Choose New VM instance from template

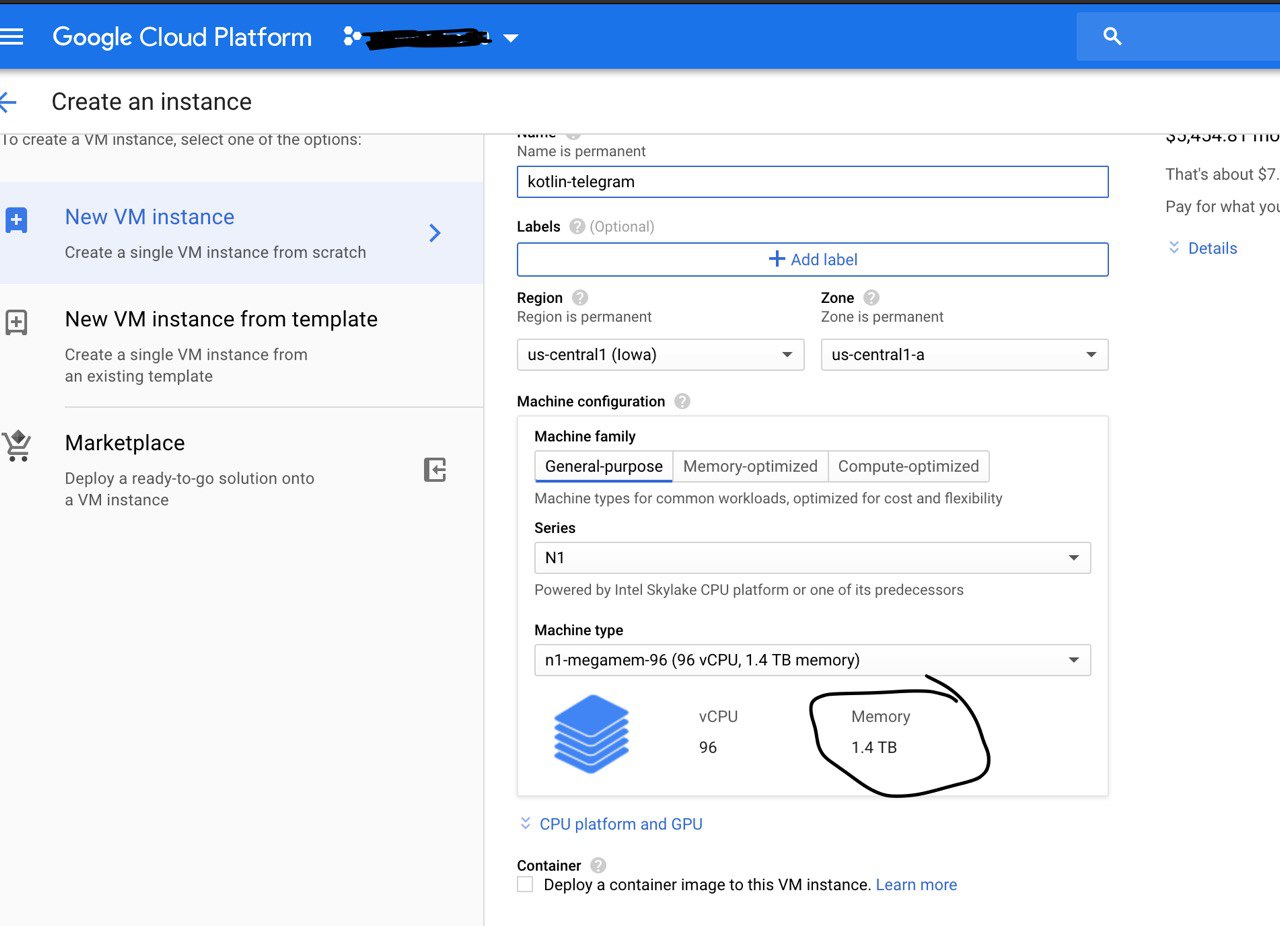(241, 345)
